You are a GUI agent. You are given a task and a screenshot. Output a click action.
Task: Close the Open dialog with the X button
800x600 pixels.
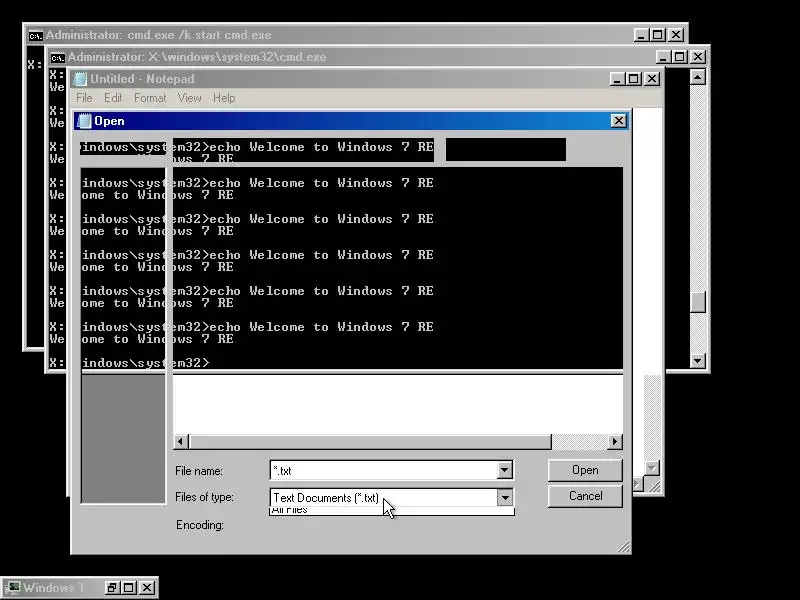click(618, 121)
